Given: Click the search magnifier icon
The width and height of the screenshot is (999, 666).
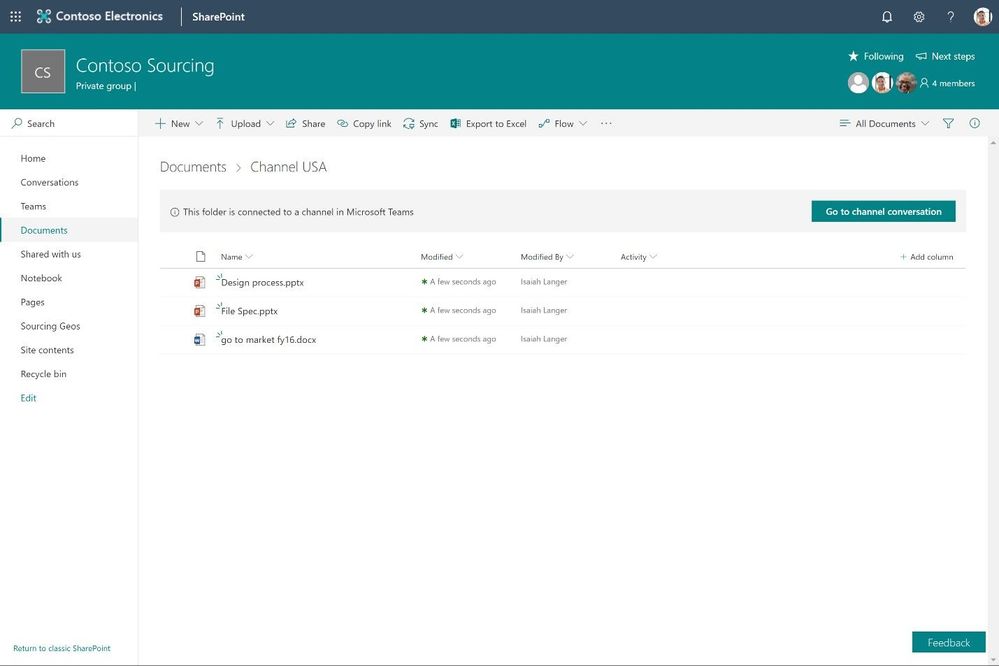Looking at the screenshot, I should 17,123.
